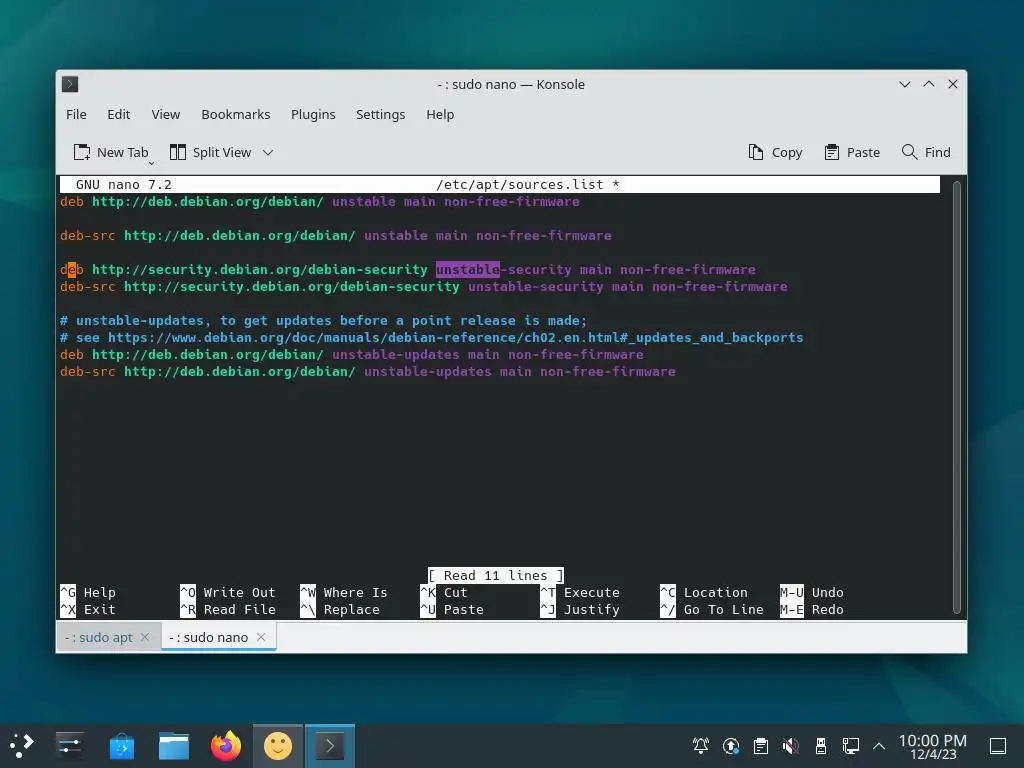Screen dimensions: 1024x768
Task: Click the Copy toolbar button
Action: click(775, 152)
